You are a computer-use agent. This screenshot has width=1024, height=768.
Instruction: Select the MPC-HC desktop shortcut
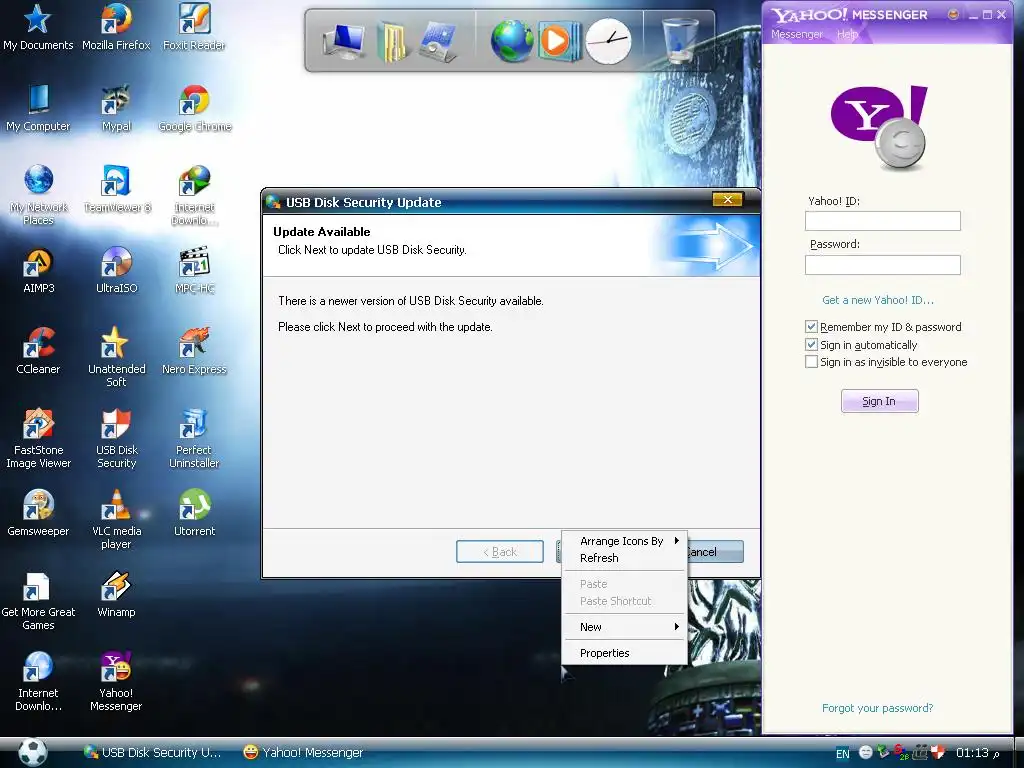click(x=195, y=270)
